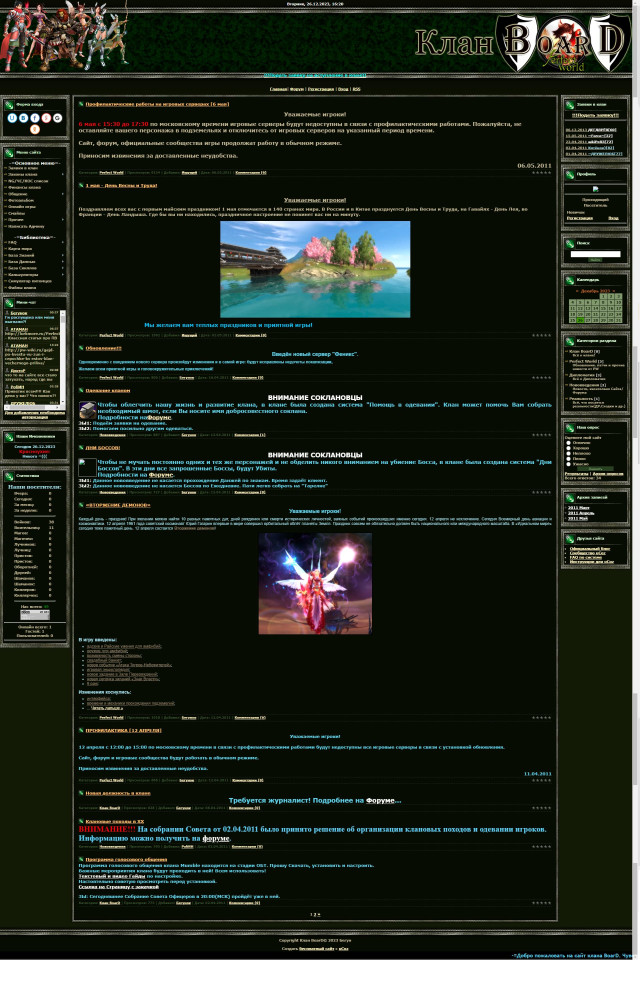Viewport: 640px width, 1000px height.
Task: Click the mini-chat vertical scrollbar
Action: 63,357
